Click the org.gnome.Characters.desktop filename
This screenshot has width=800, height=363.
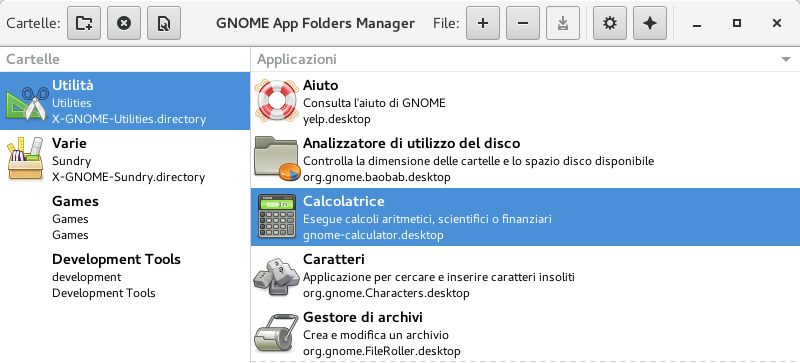point(386,294)
